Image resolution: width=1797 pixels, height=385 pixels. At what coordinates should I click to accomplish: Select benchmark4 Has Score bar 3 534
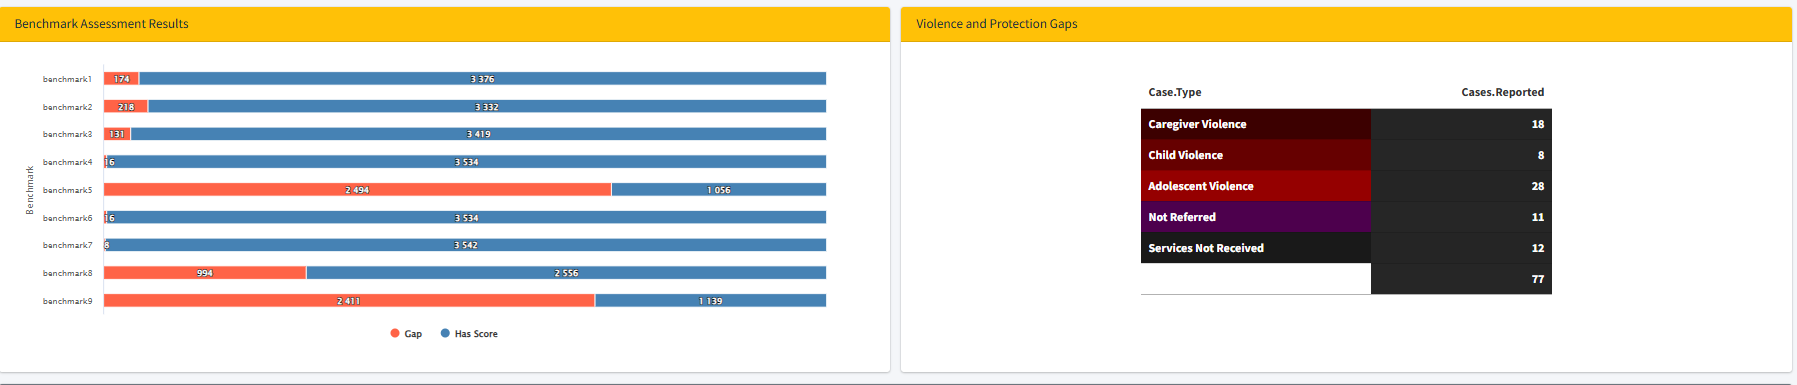click(x=466, y=161)
